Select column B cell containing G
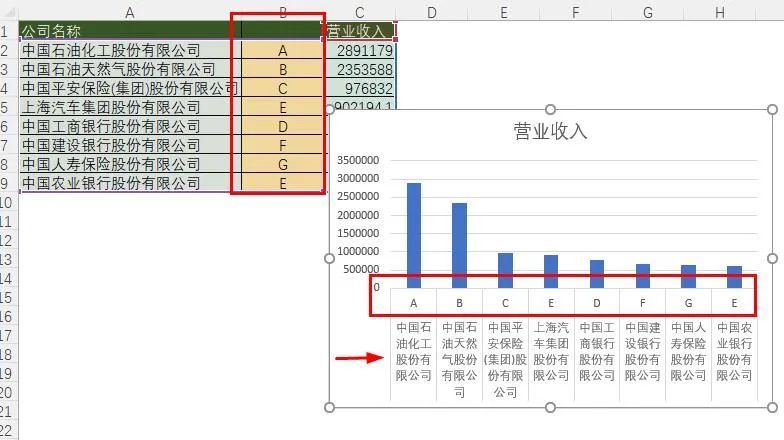The image size is (784, 440). (x=282, y=164)
